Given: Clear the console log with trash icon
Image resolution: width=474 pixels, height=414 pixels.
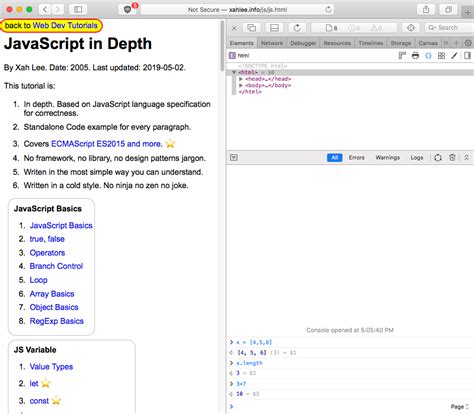Looking at the screenshot, I should click(x=452, y=158).
